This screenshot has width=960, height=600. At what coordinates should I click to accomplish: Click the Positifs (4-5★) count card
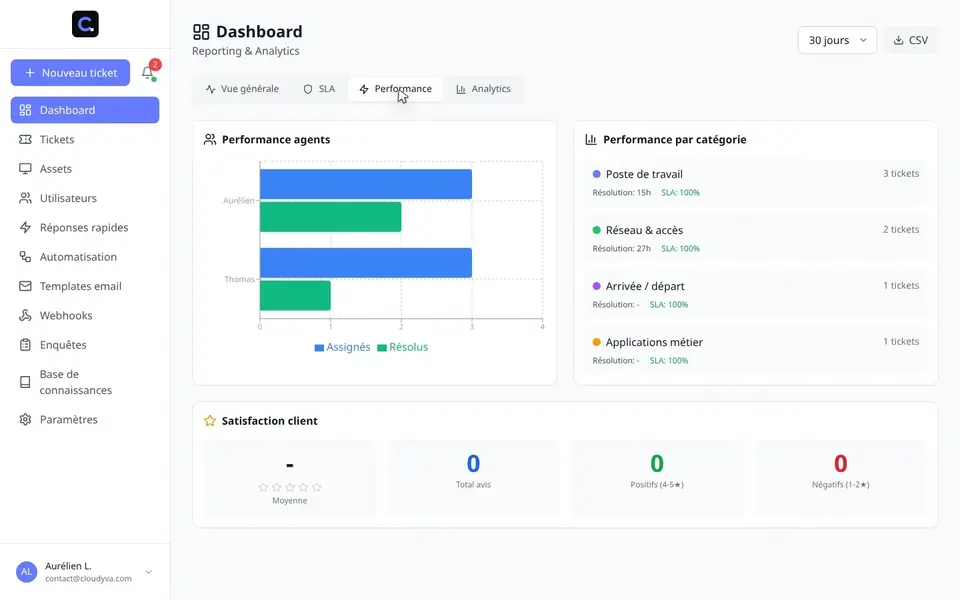click(x=657, y=478)
